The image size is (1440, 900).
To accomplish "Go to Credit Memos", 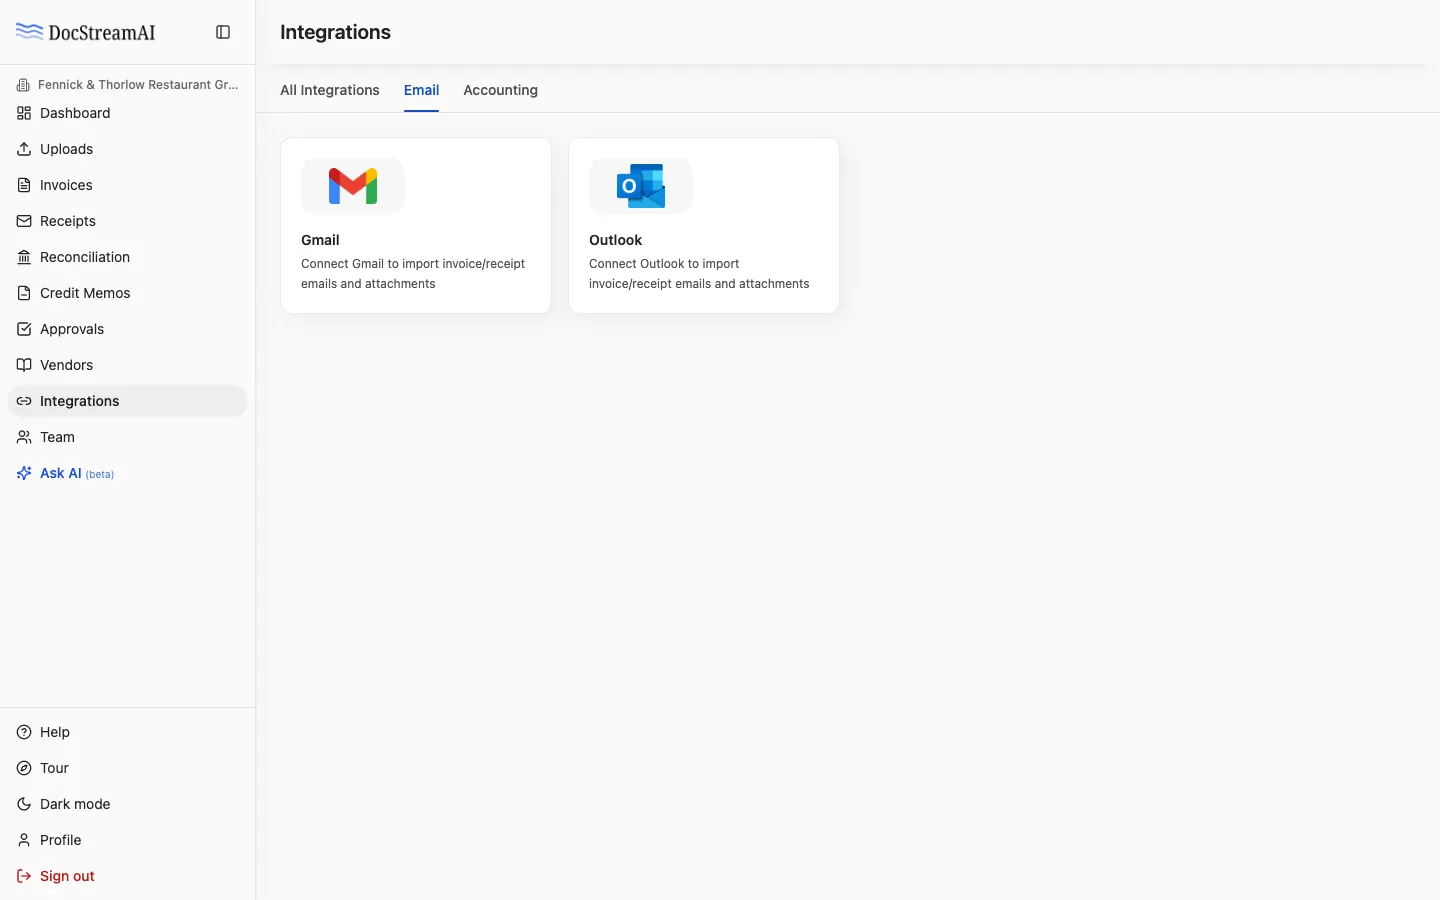I will 127,293.
